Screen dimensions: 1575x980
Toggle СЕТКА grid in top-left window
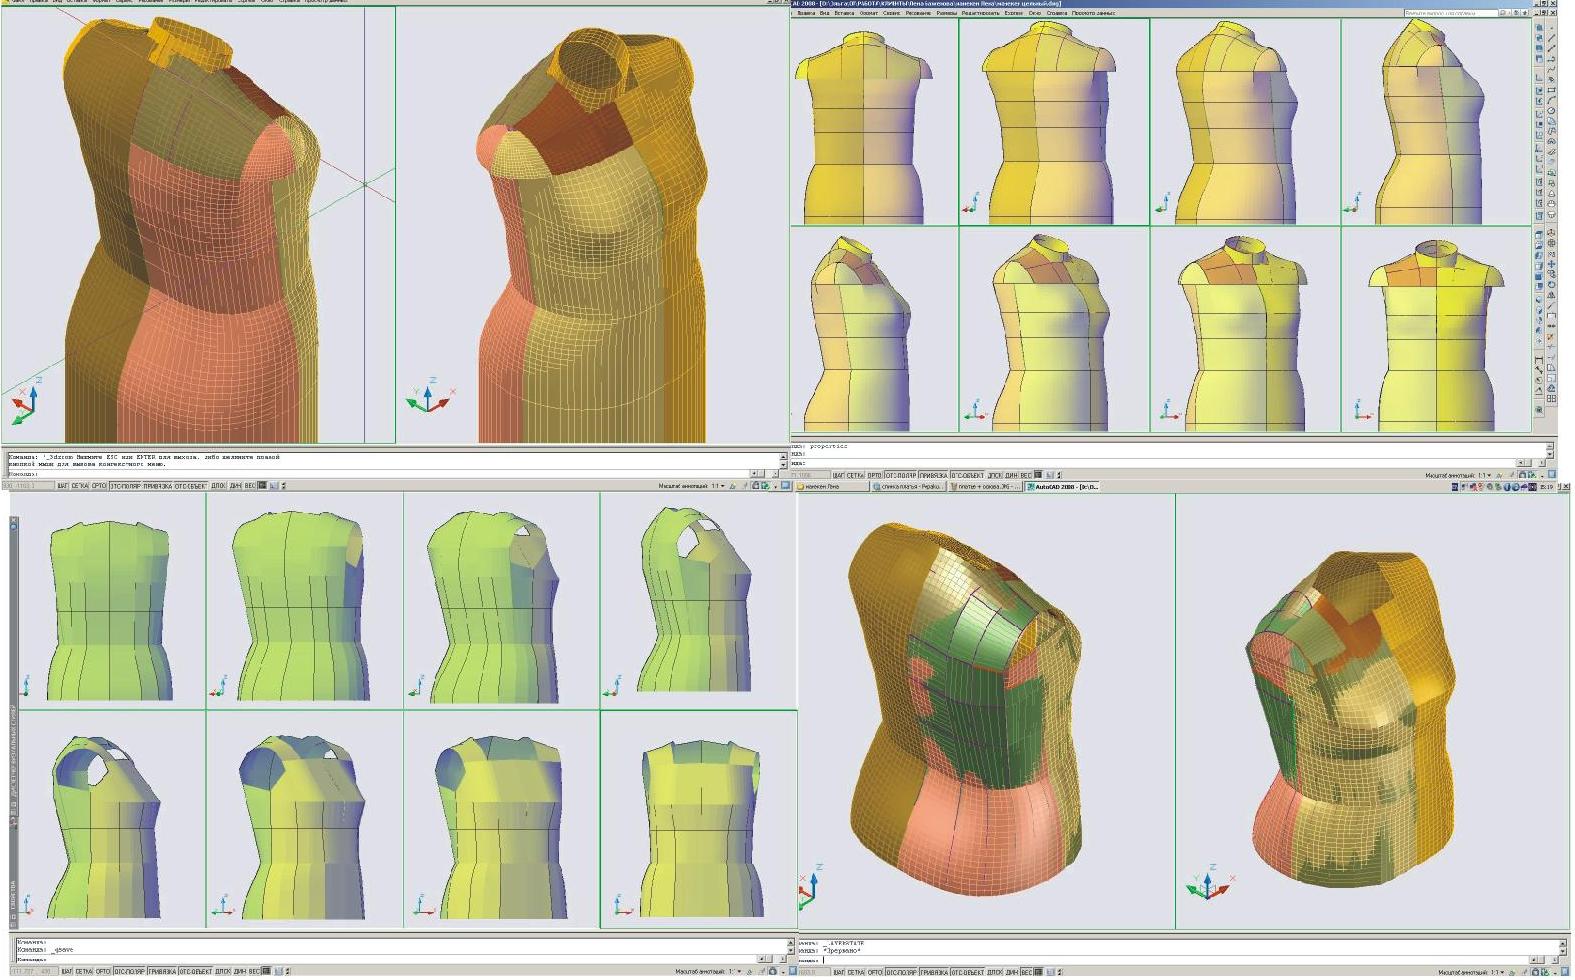pos(81,486)
